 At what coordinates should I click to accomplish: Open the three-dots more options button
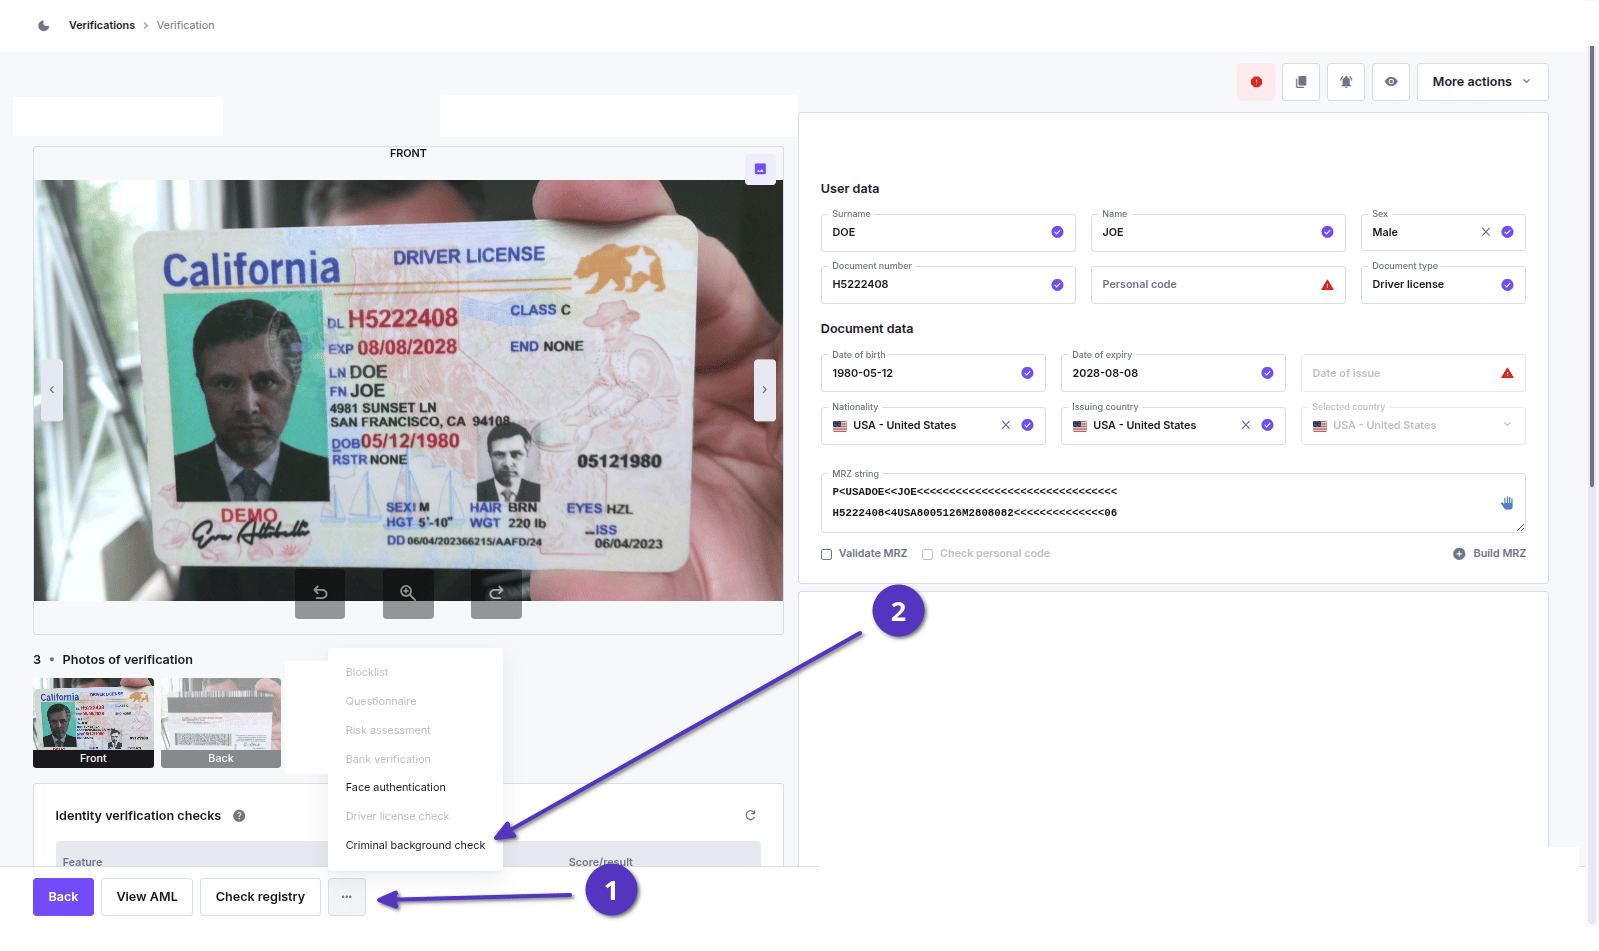pyautogui.click(x=347, y=897)
